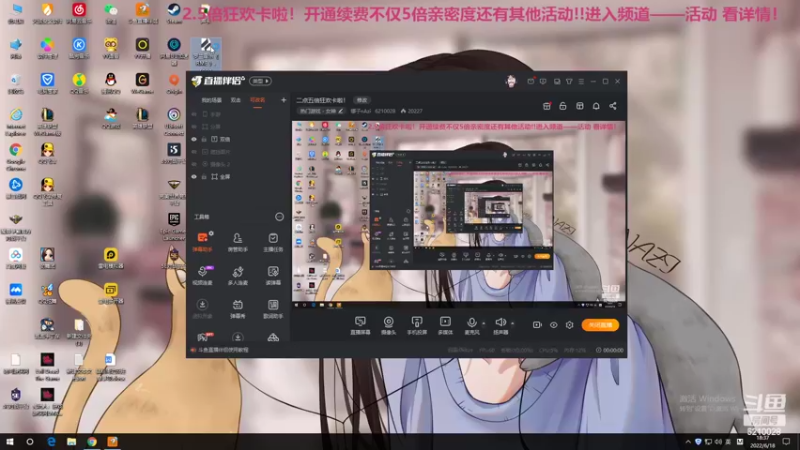The image size is (800, 450).
Task: Toggle visibility of the 全屏 source
Action: pos(194,177)
